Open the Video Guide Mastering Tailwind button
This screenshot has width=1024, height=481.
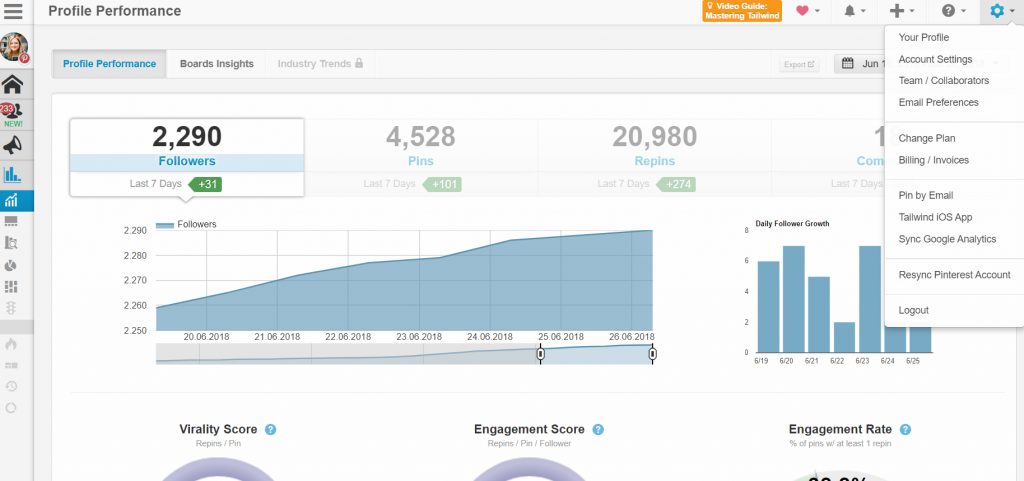[742, 11]
